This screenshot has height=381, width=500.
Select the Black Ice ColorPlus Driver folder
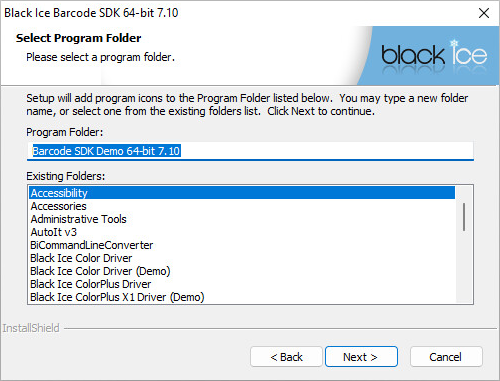pyautogui.click(x=242, y=284)
